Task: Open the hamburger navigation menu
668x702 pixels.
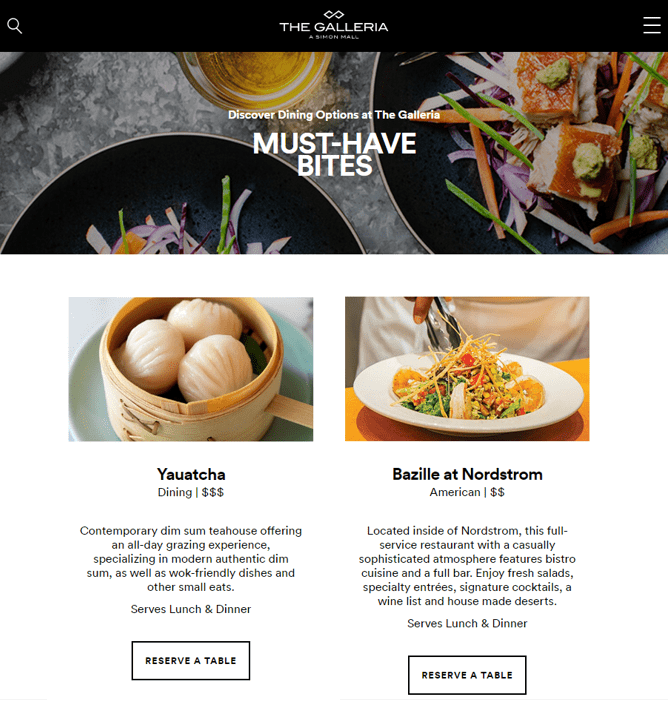Action: [x=652, y=25]
